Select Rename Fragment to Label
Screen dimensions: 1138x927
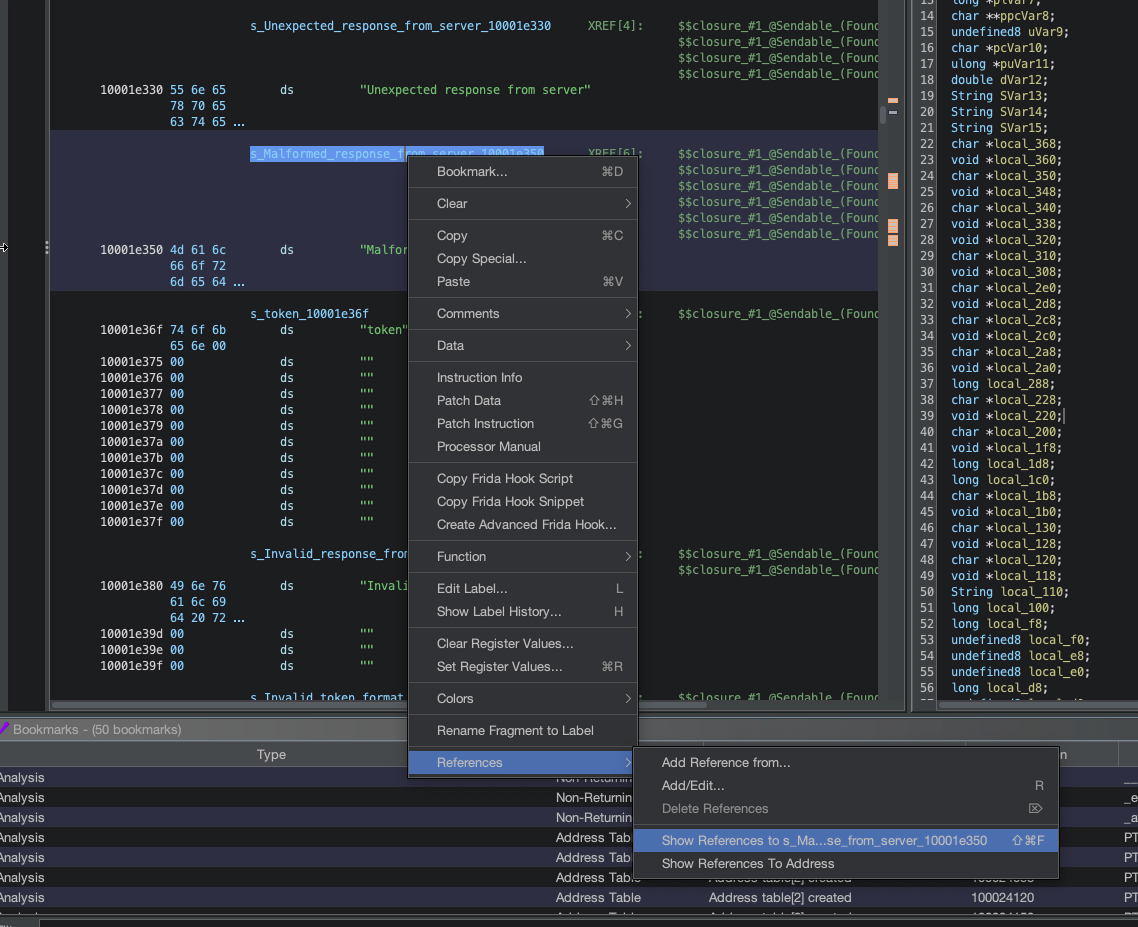click(515, 730)
